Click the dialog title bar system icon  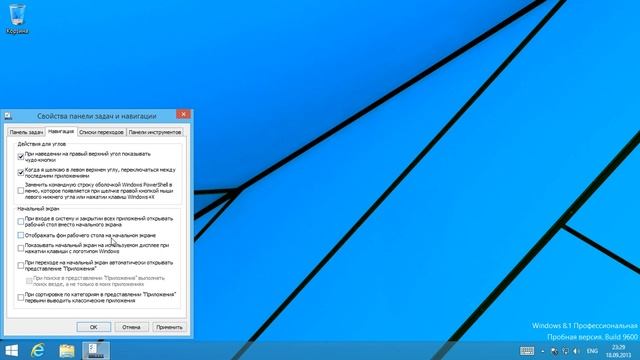(x=8, y=116)
